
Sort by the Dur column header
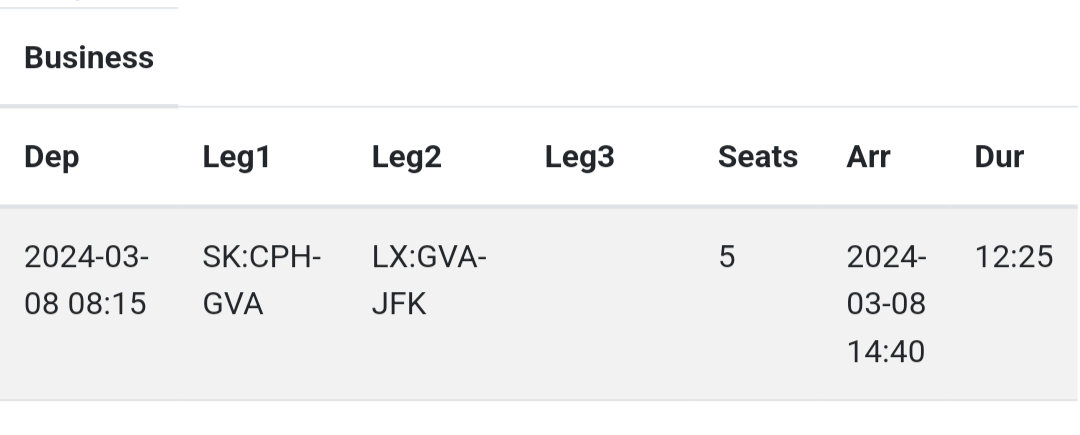click(x=998, y=157)
